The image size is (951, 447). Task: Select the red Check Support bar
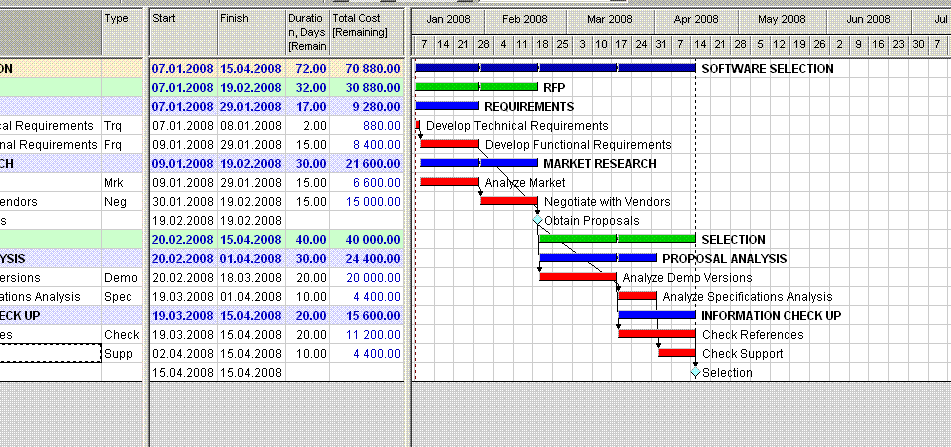[x=677, y=352]
